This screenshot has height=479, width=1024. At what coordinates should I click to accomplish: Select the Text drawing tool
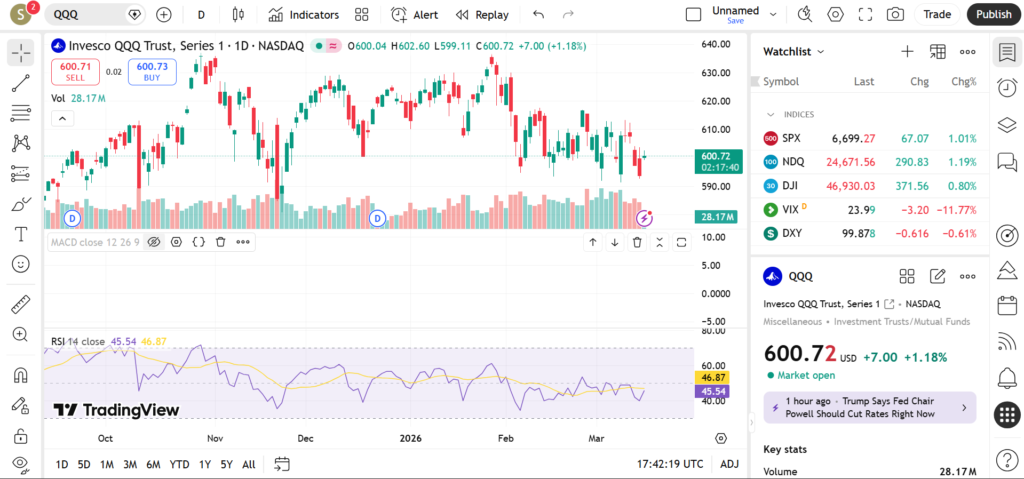coord(20,234)
